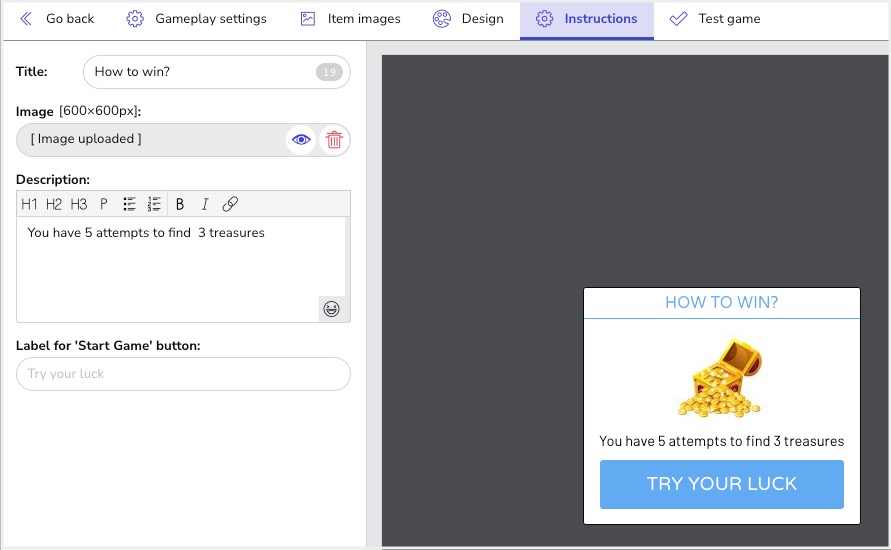Delete the uploaded image with trash icon
The width and height of the screenshot is (891, 550).
(334, 140)
